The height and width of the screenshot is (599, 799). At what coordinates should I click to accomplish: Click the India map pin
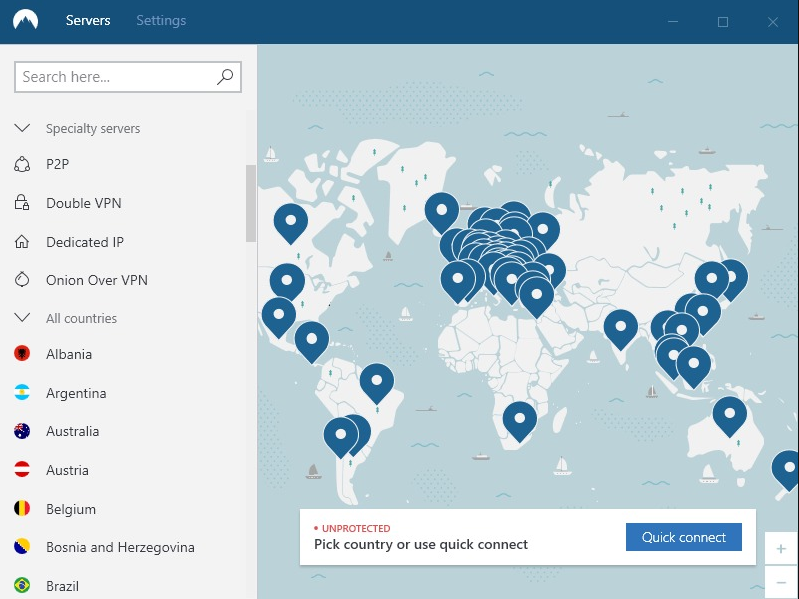coord(621,329)
